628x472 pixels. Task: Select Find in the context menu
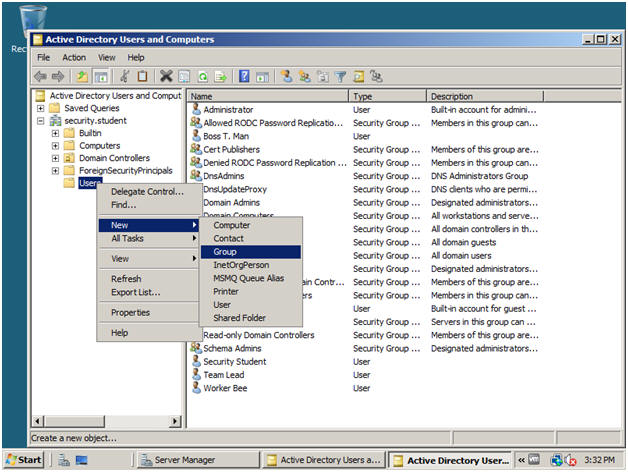[149, 205]
